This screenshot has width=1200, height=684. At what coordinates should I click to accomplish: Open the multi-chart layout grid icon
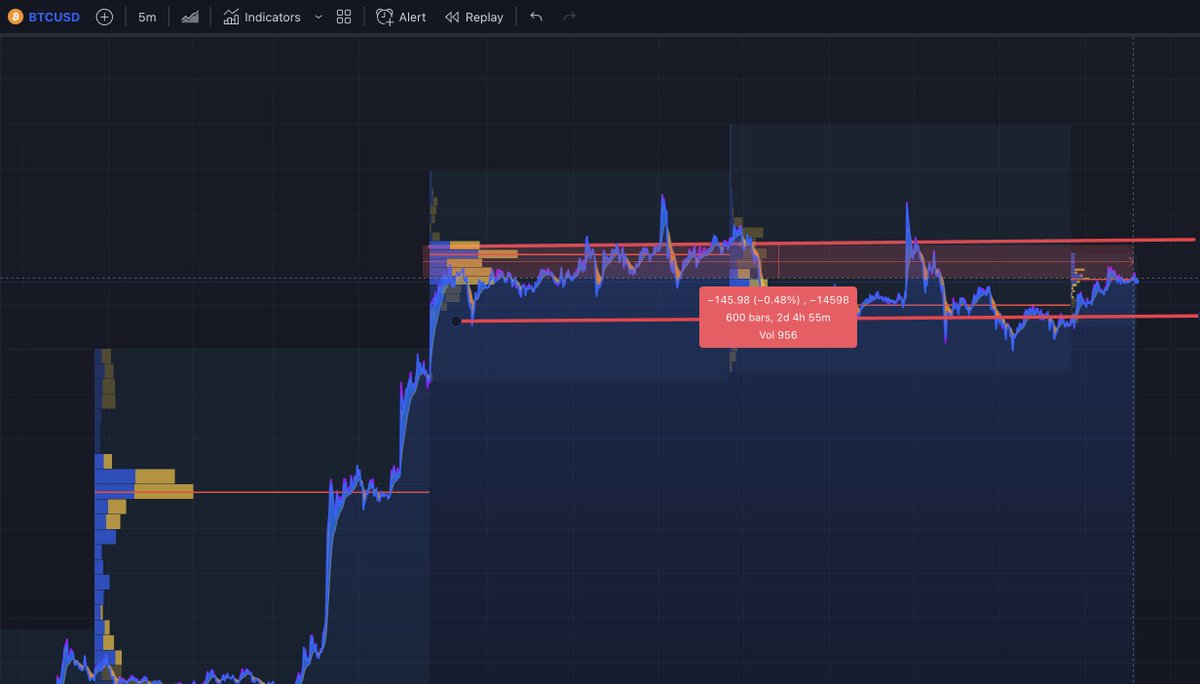coord(342,16)
